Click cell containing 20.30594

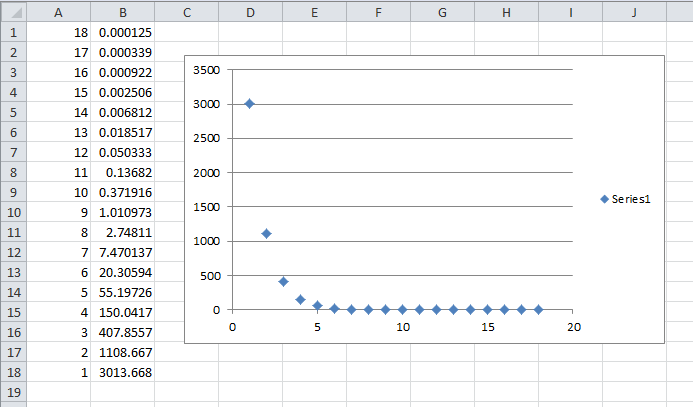point(122,272)
